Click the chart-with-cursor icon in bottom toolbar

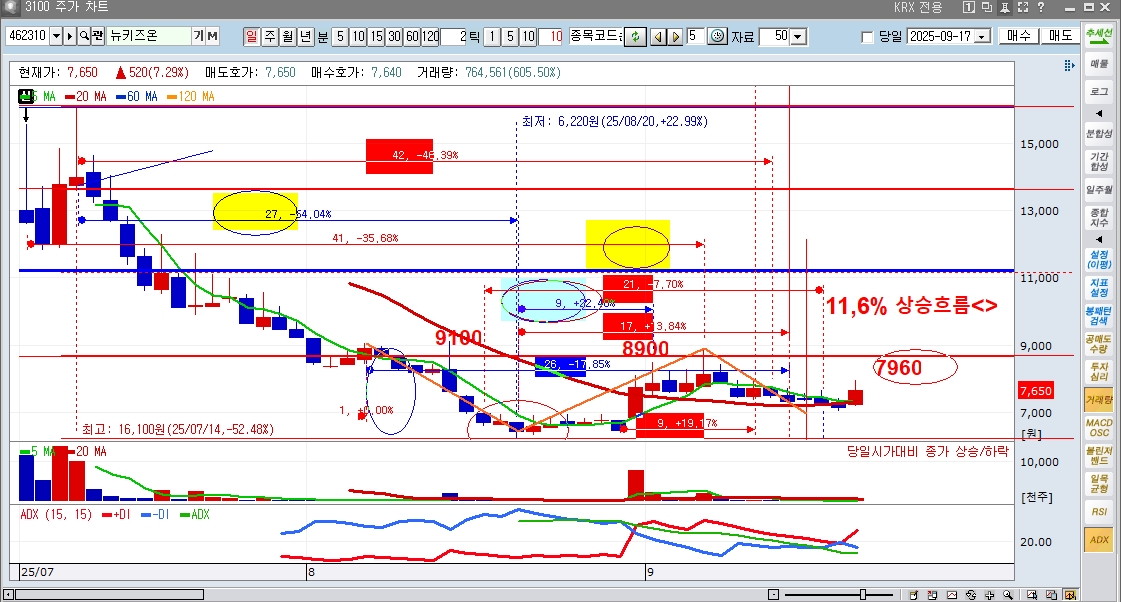pyautogui.click(x=1032, y=595)
